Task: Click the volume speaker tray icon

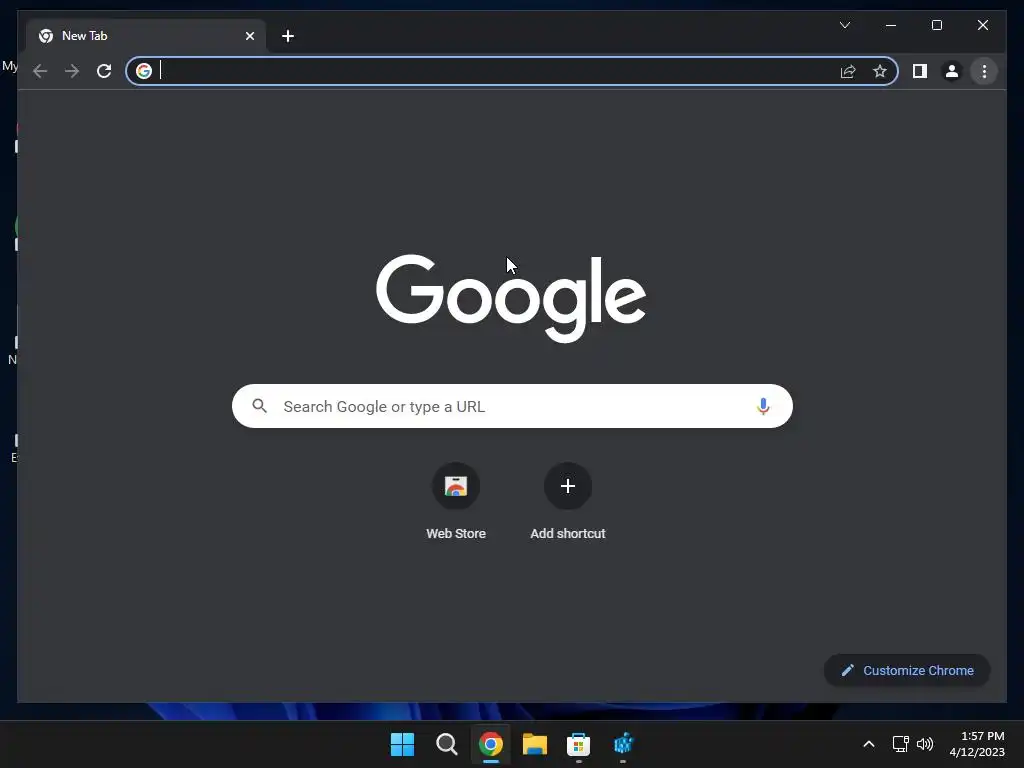Action: pos(925,744)
